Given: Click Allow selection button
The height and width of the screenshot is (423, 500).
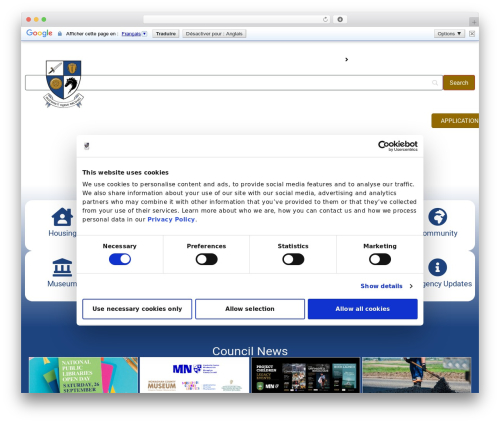Looking at the screenshot, I should 250,309.
